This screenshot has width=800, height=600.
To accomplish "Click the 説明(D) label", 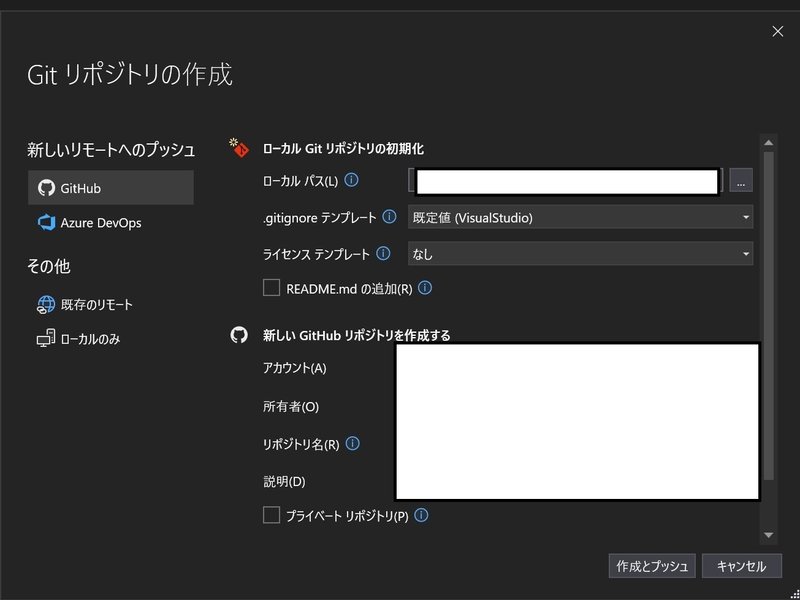I will point(284,482).
